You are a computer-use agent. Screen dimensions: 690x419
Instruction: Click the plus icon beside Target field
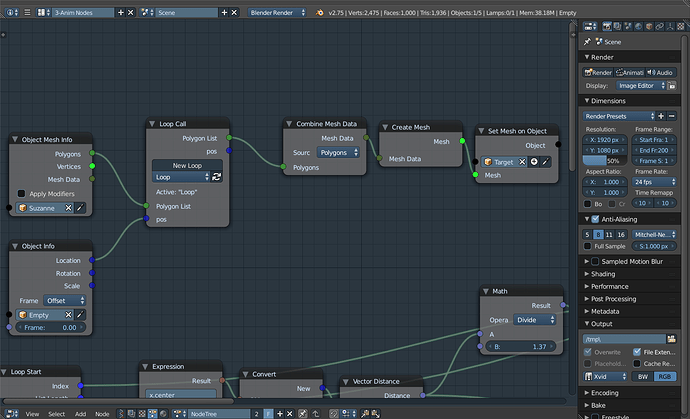(x=534, y=162)
